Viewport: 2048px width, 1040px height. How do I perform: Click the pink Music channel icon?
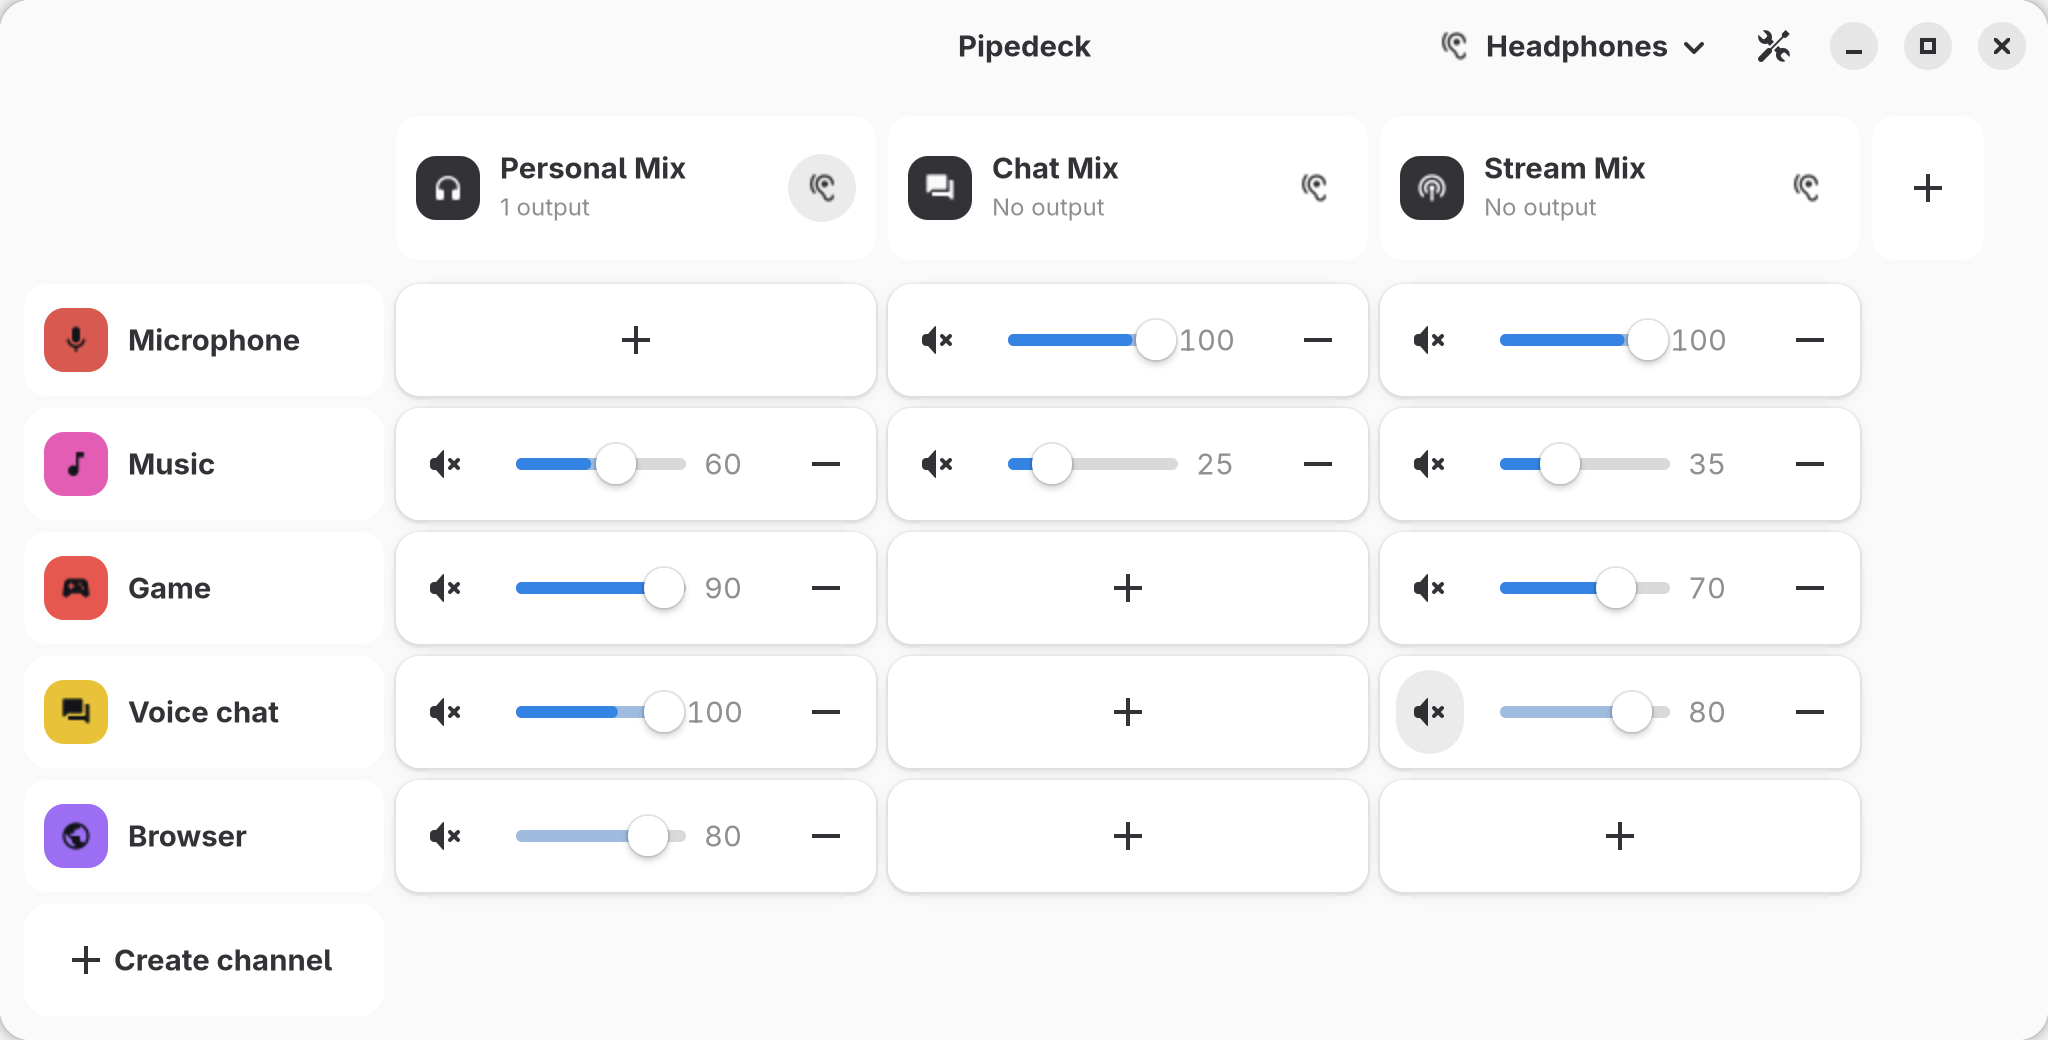coord(76,464)
